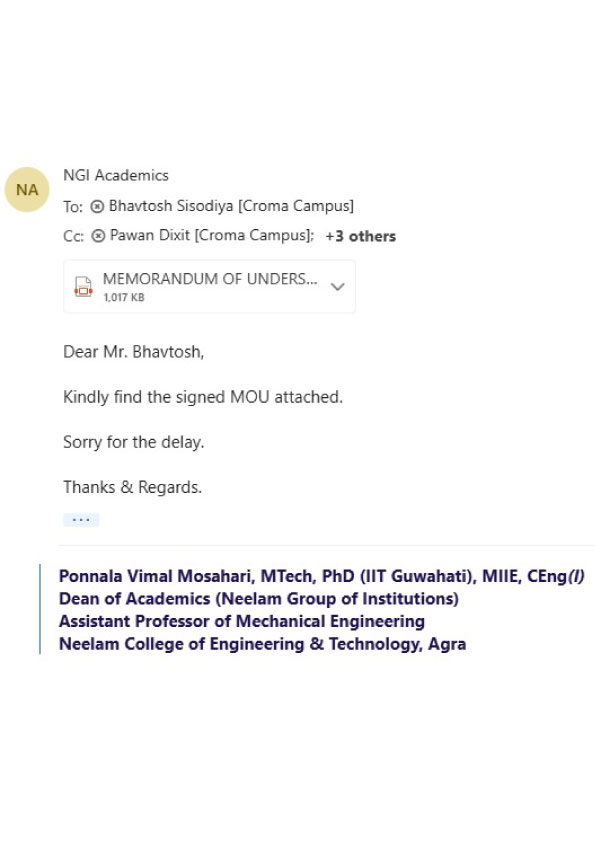Screen dimensions: 595x842
Task: Click the status icon beside Pawan Dixit
Action: [x=98, y=236]
